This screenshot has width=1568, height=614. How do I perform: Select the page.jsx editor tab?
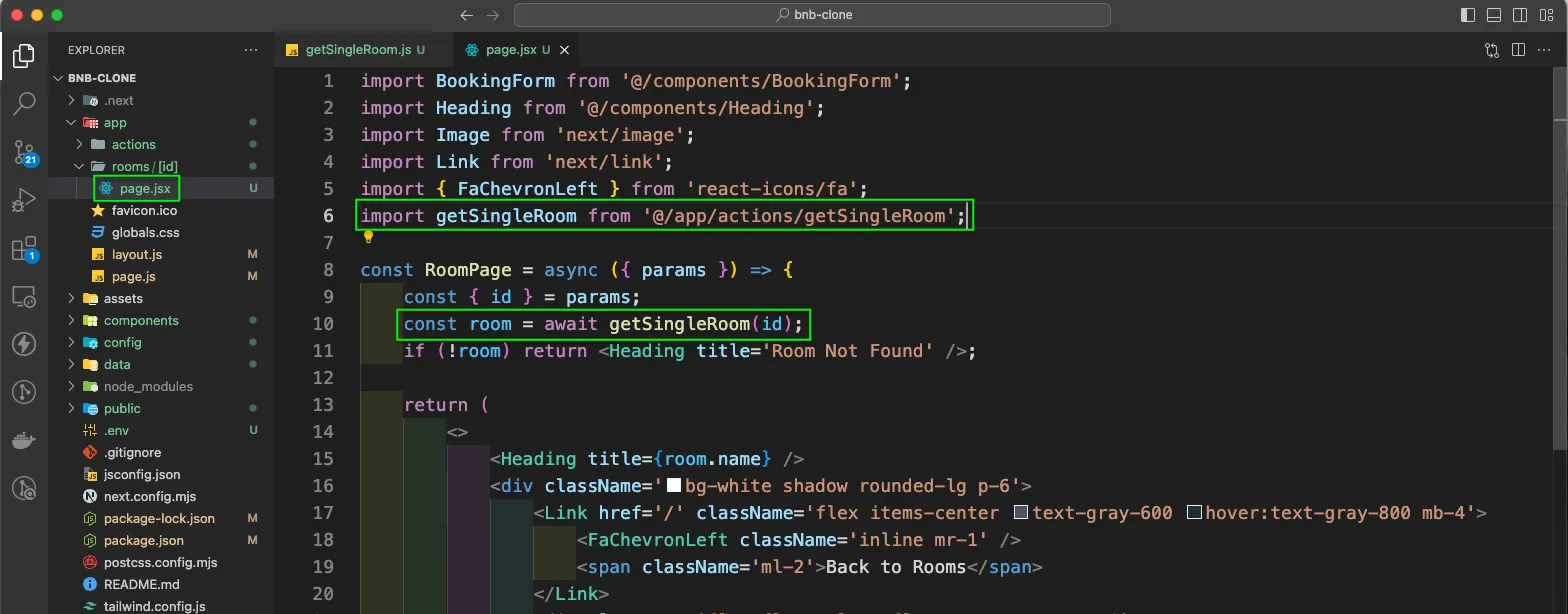pyautogui.click(x=517, y=50)
